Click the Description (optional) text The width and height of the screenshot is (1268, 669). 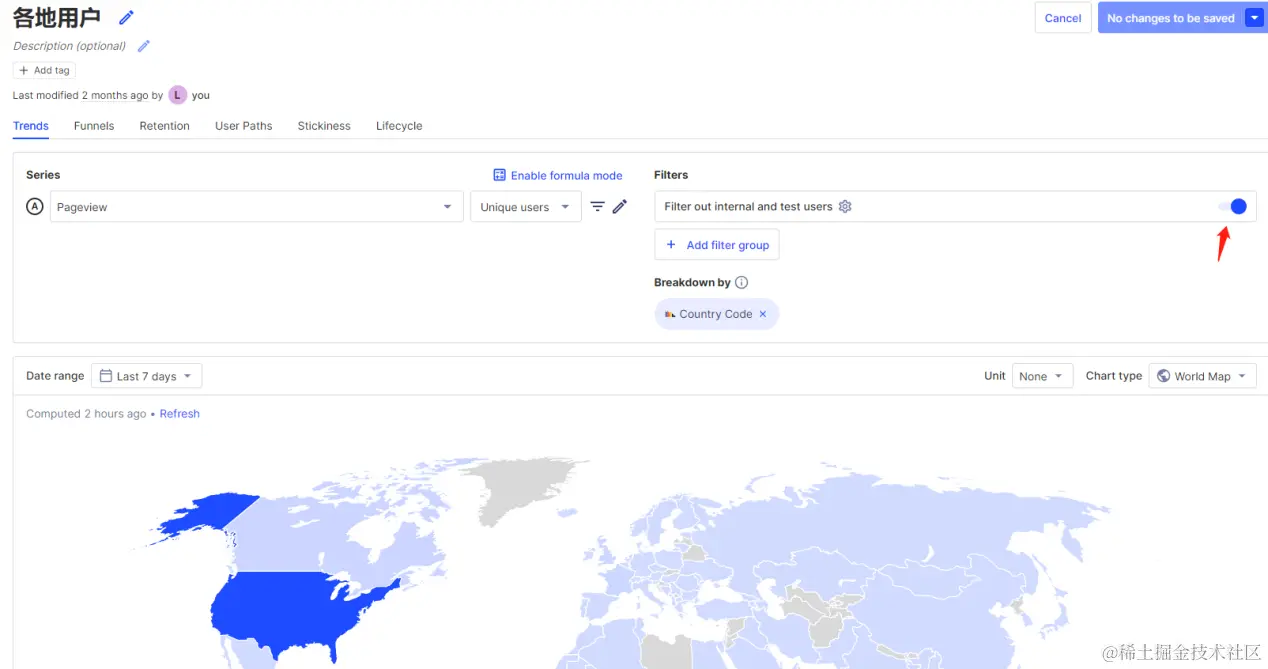coord(70,46)
